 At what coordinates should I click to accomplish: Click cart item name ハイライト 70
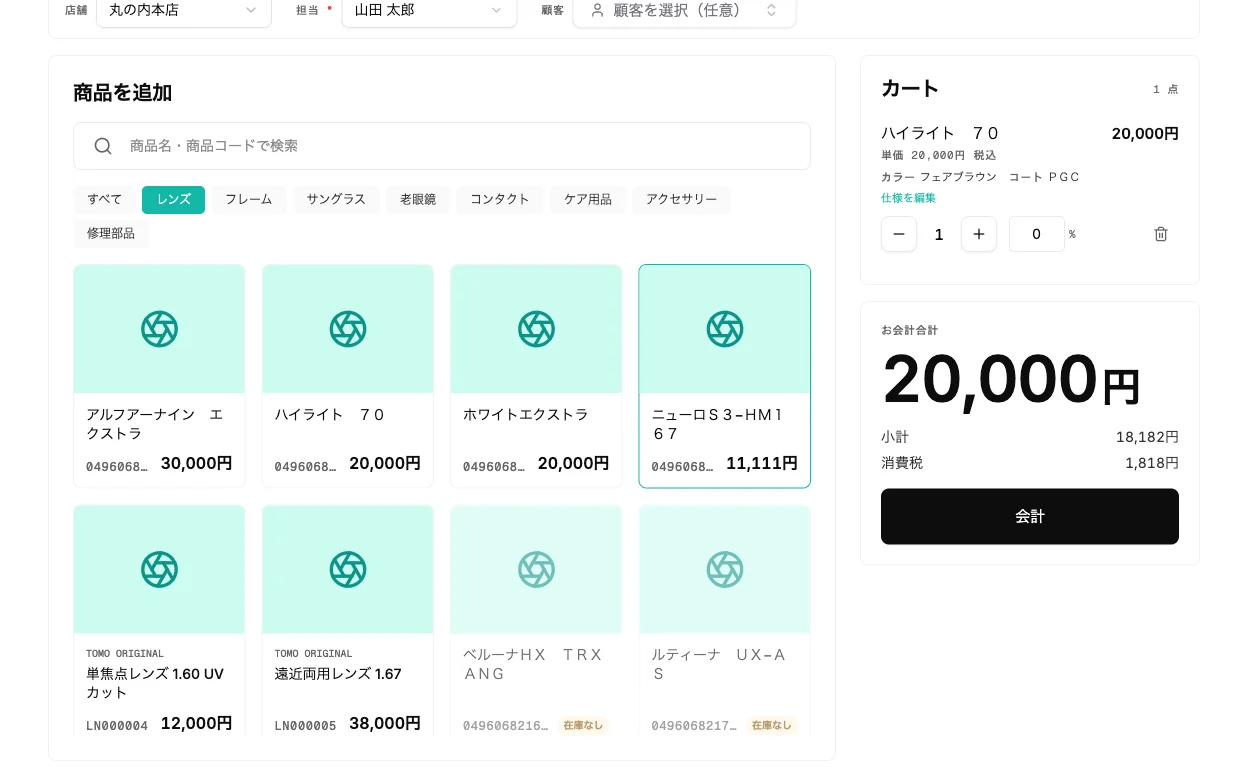point(940,133)
